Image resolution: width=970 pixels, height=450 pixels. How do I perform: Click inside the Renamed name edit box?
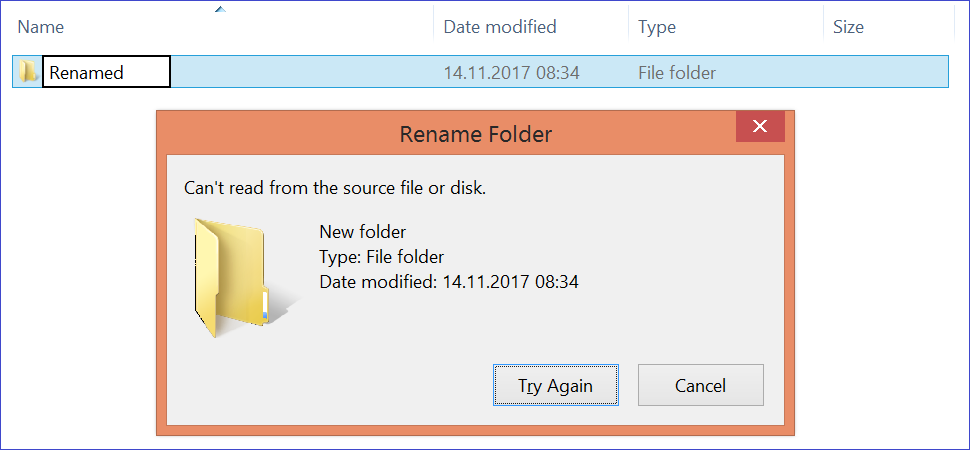[x=106, y=72]
